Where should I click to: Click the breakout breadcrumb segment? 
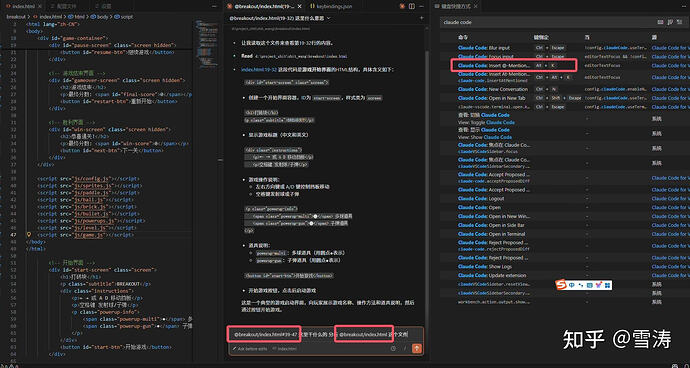[15, 16]
